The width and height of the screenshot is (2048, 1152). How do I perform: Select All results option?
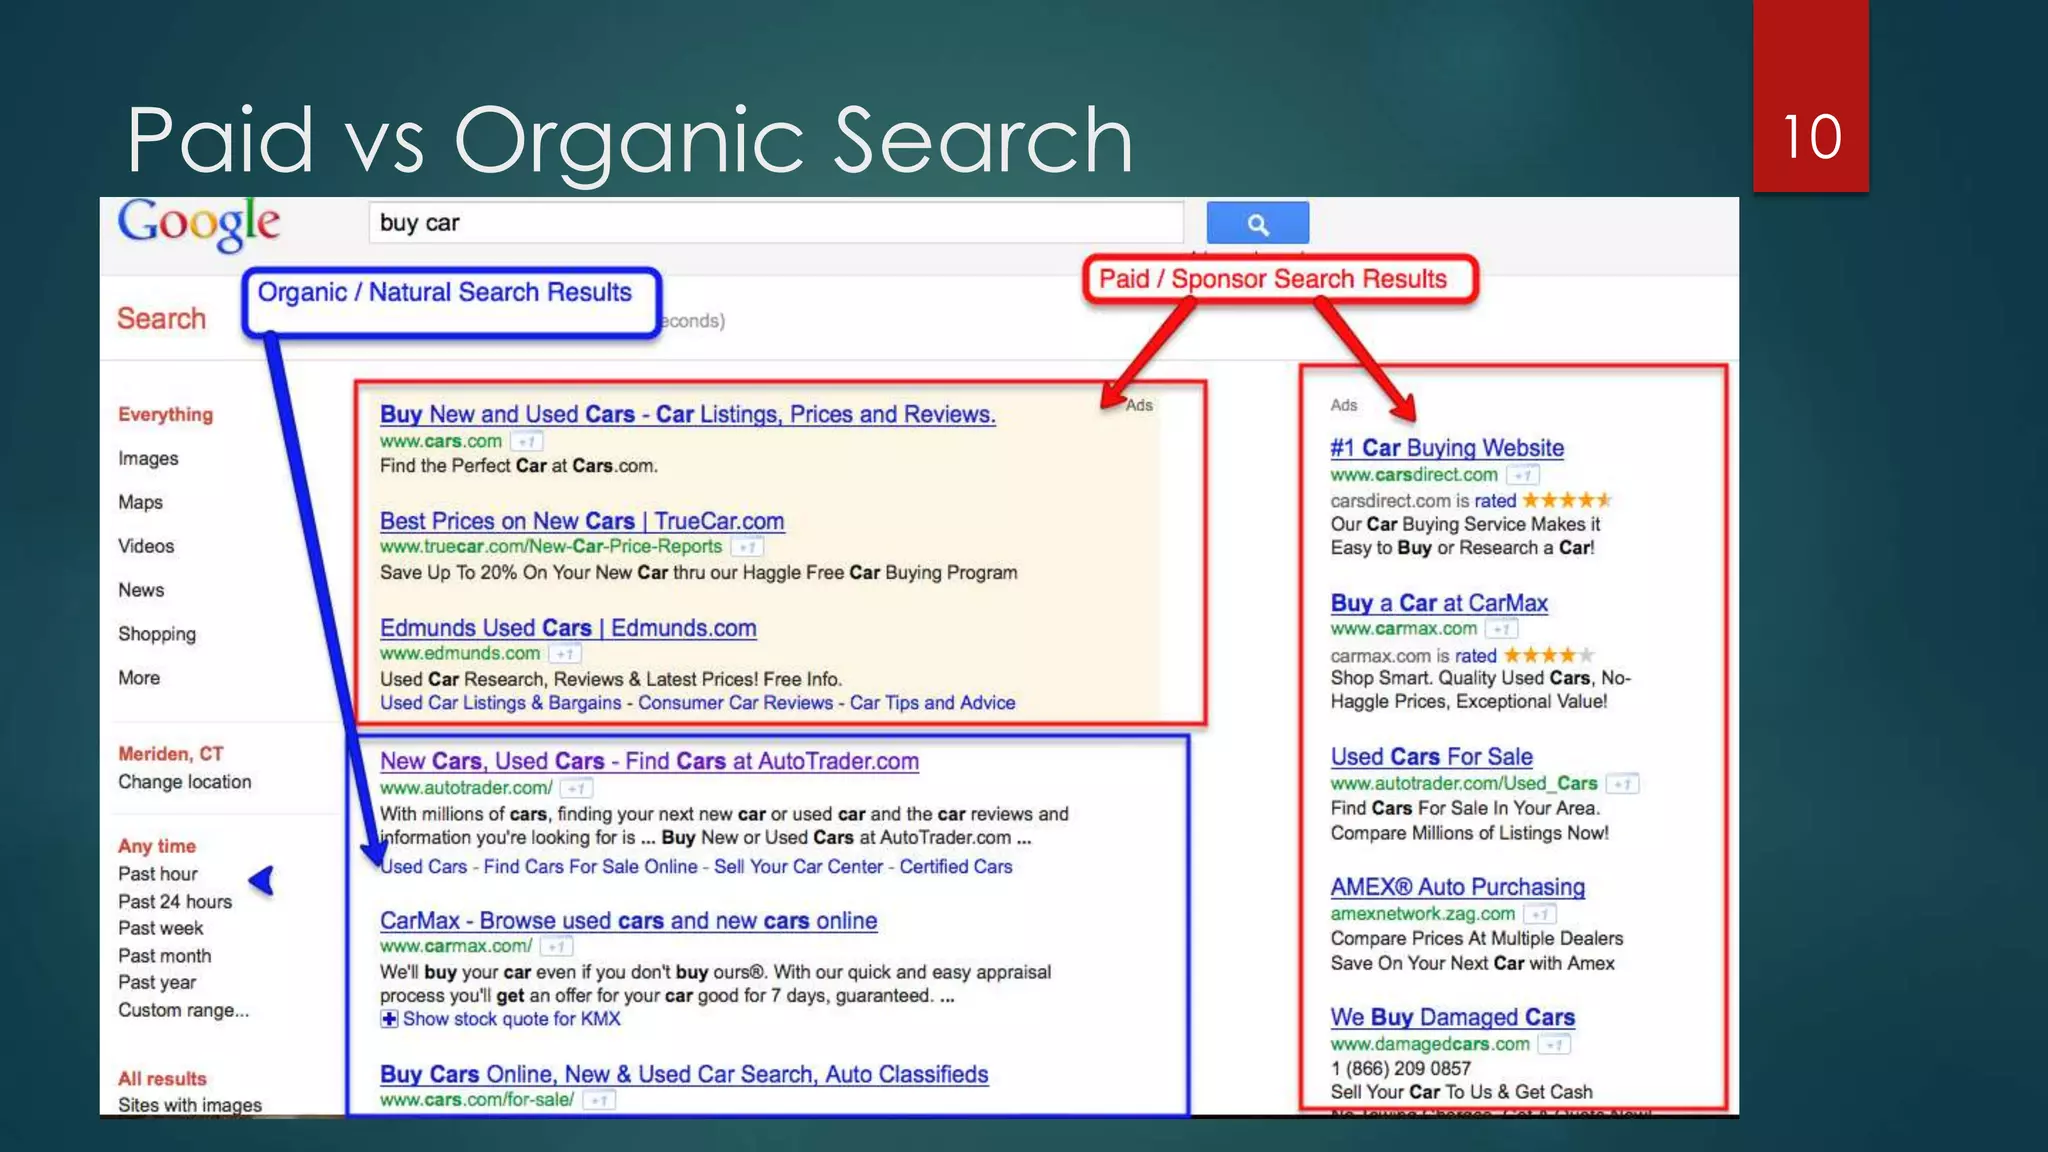[162, 1079]
